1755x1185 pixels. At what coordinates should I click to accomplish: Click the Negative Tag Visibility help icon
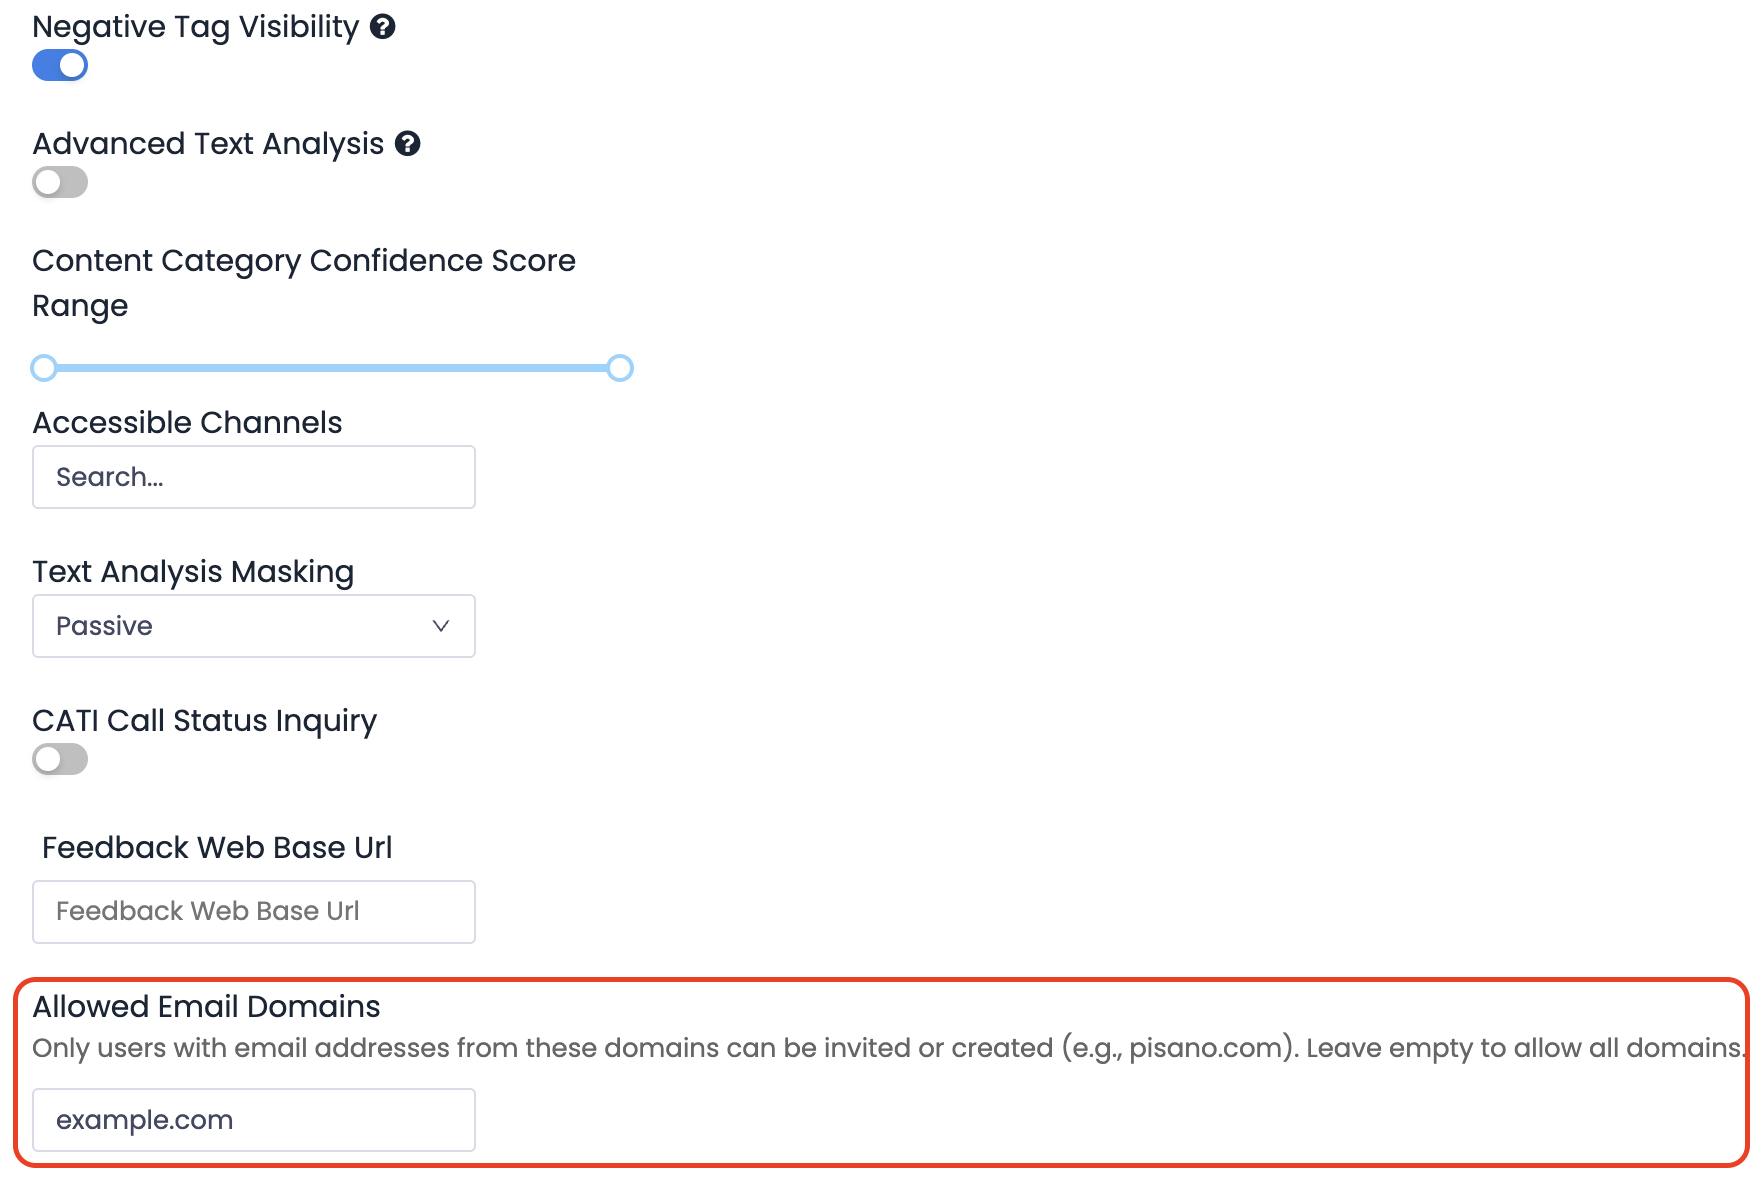(383, 27)
